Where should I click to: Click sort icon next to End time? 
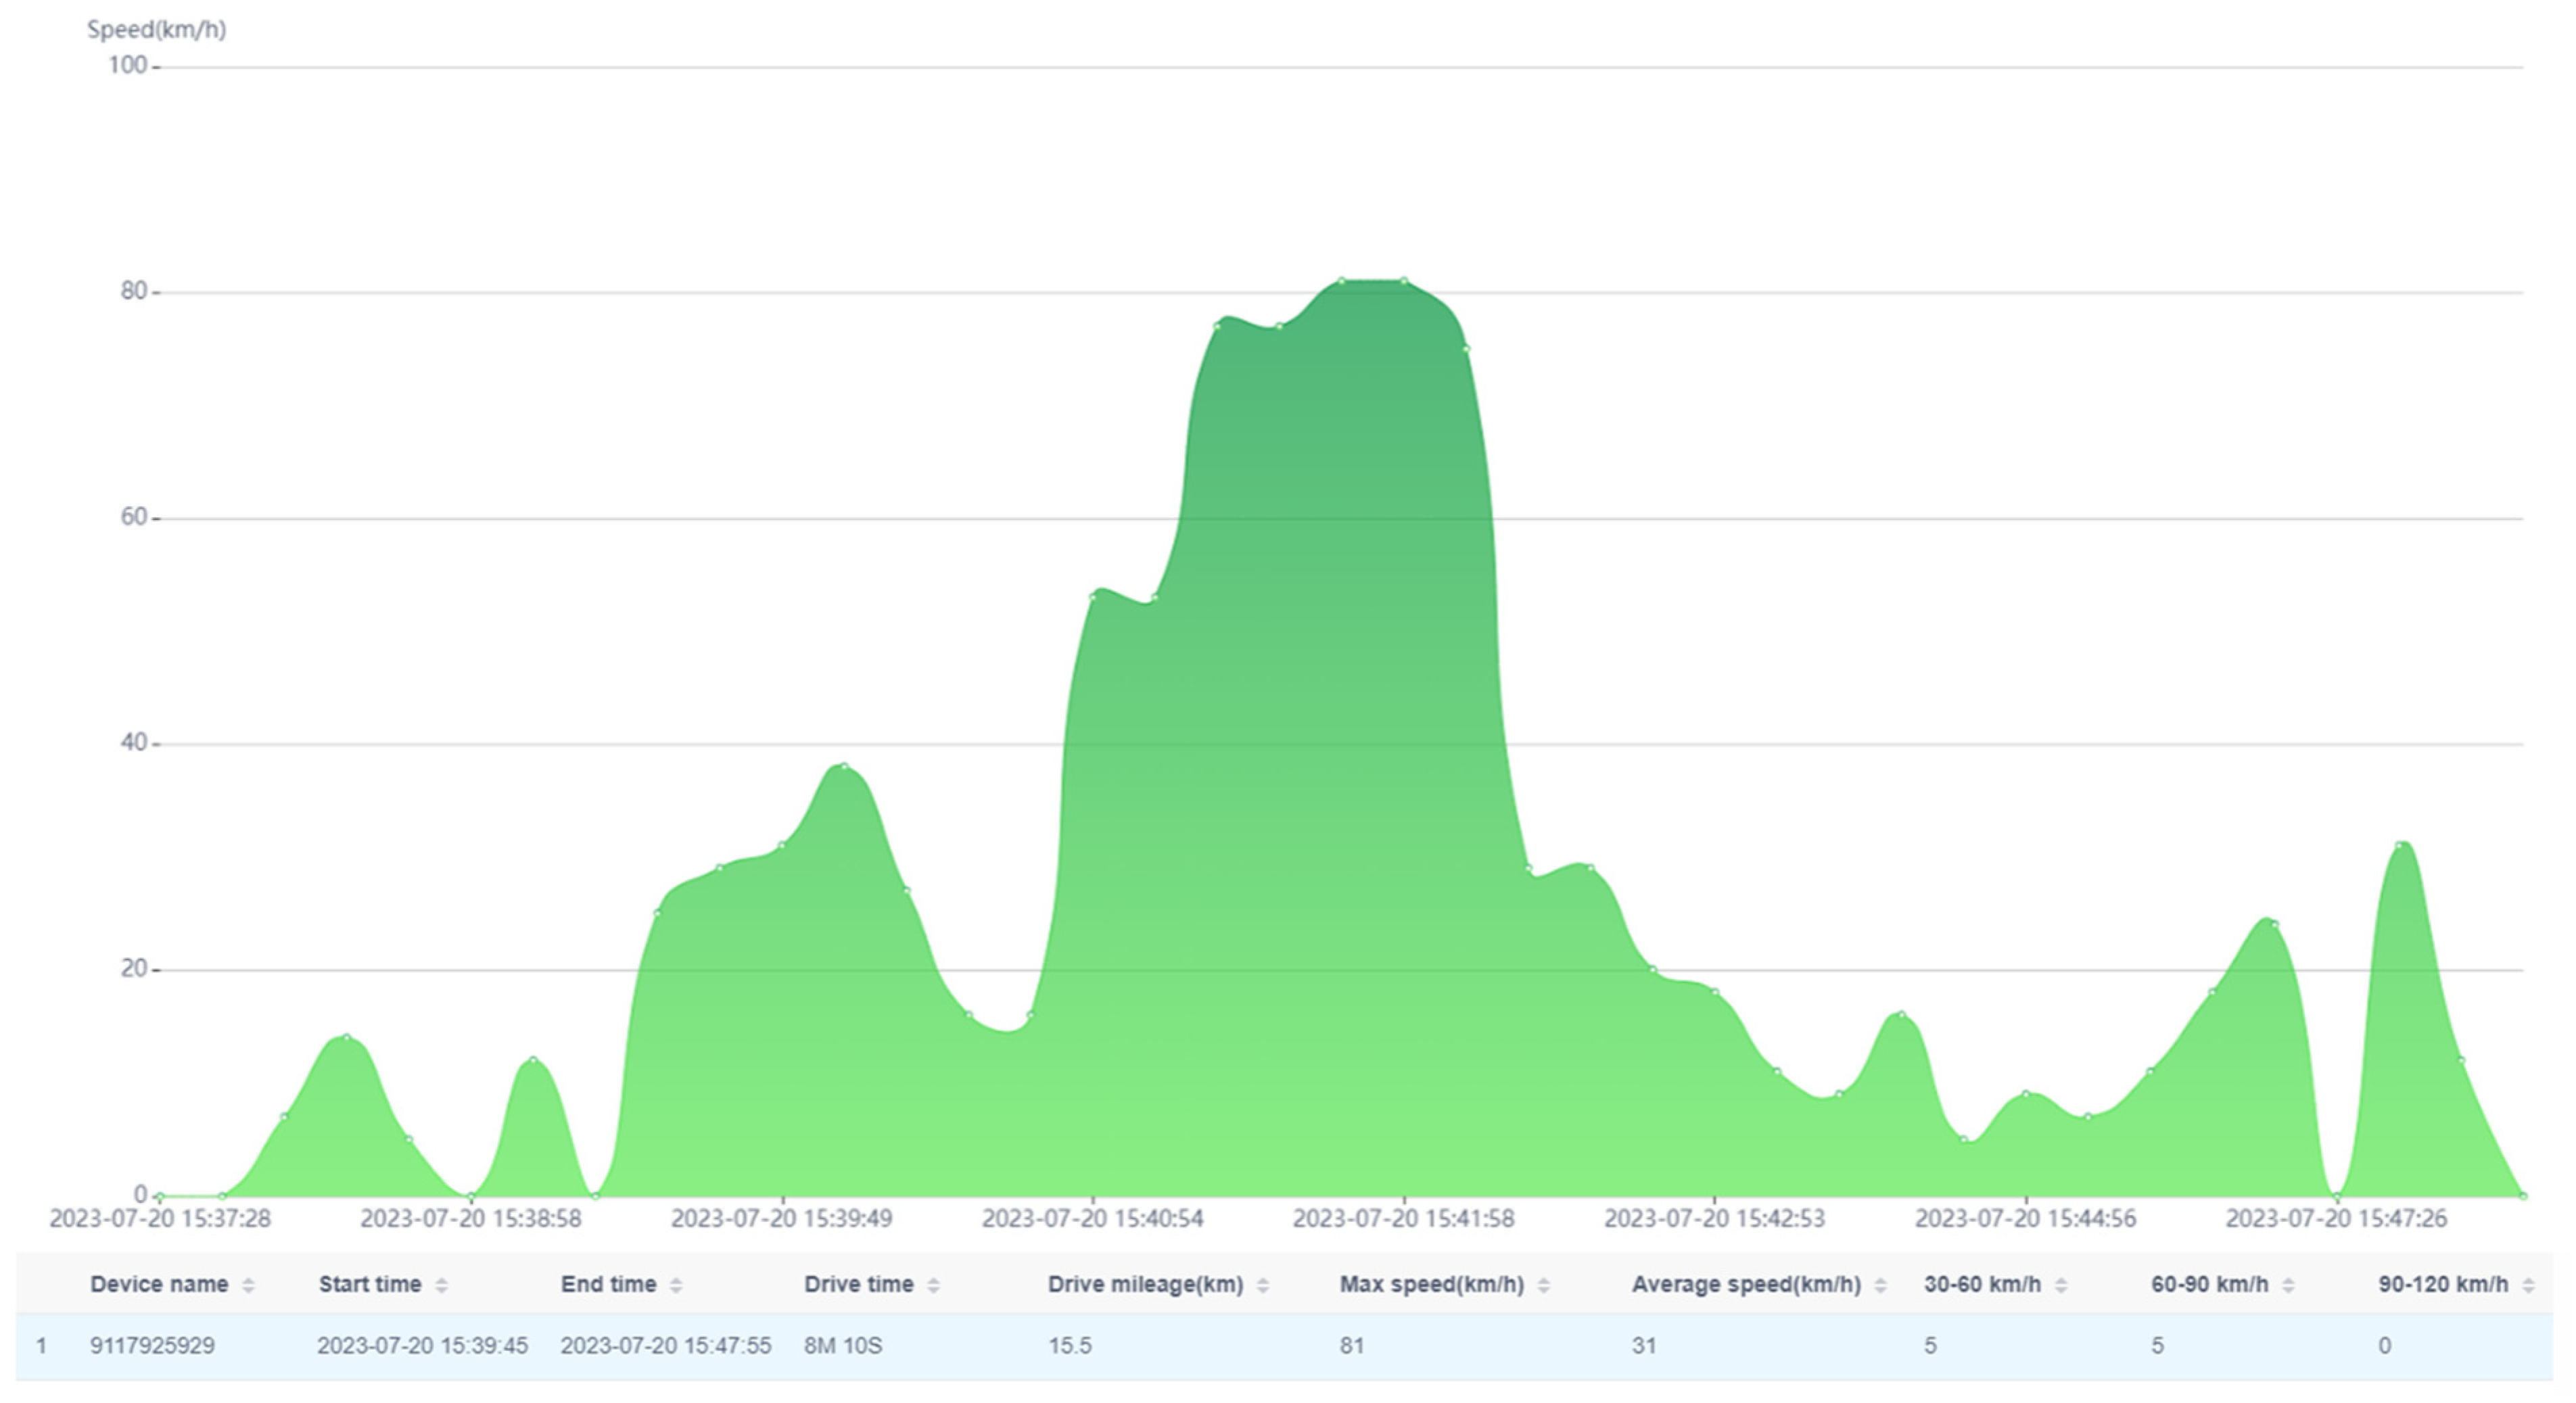(x=676, y=1286)
